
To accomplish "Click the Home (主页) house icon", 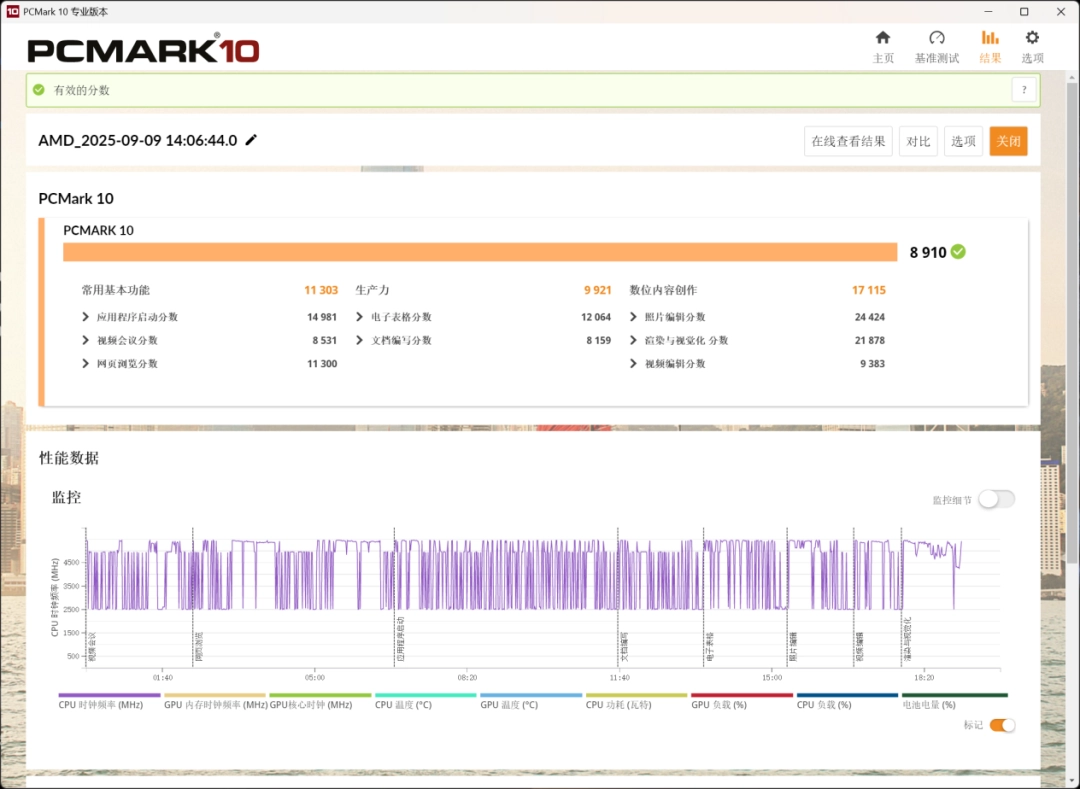I will [883, 38].
